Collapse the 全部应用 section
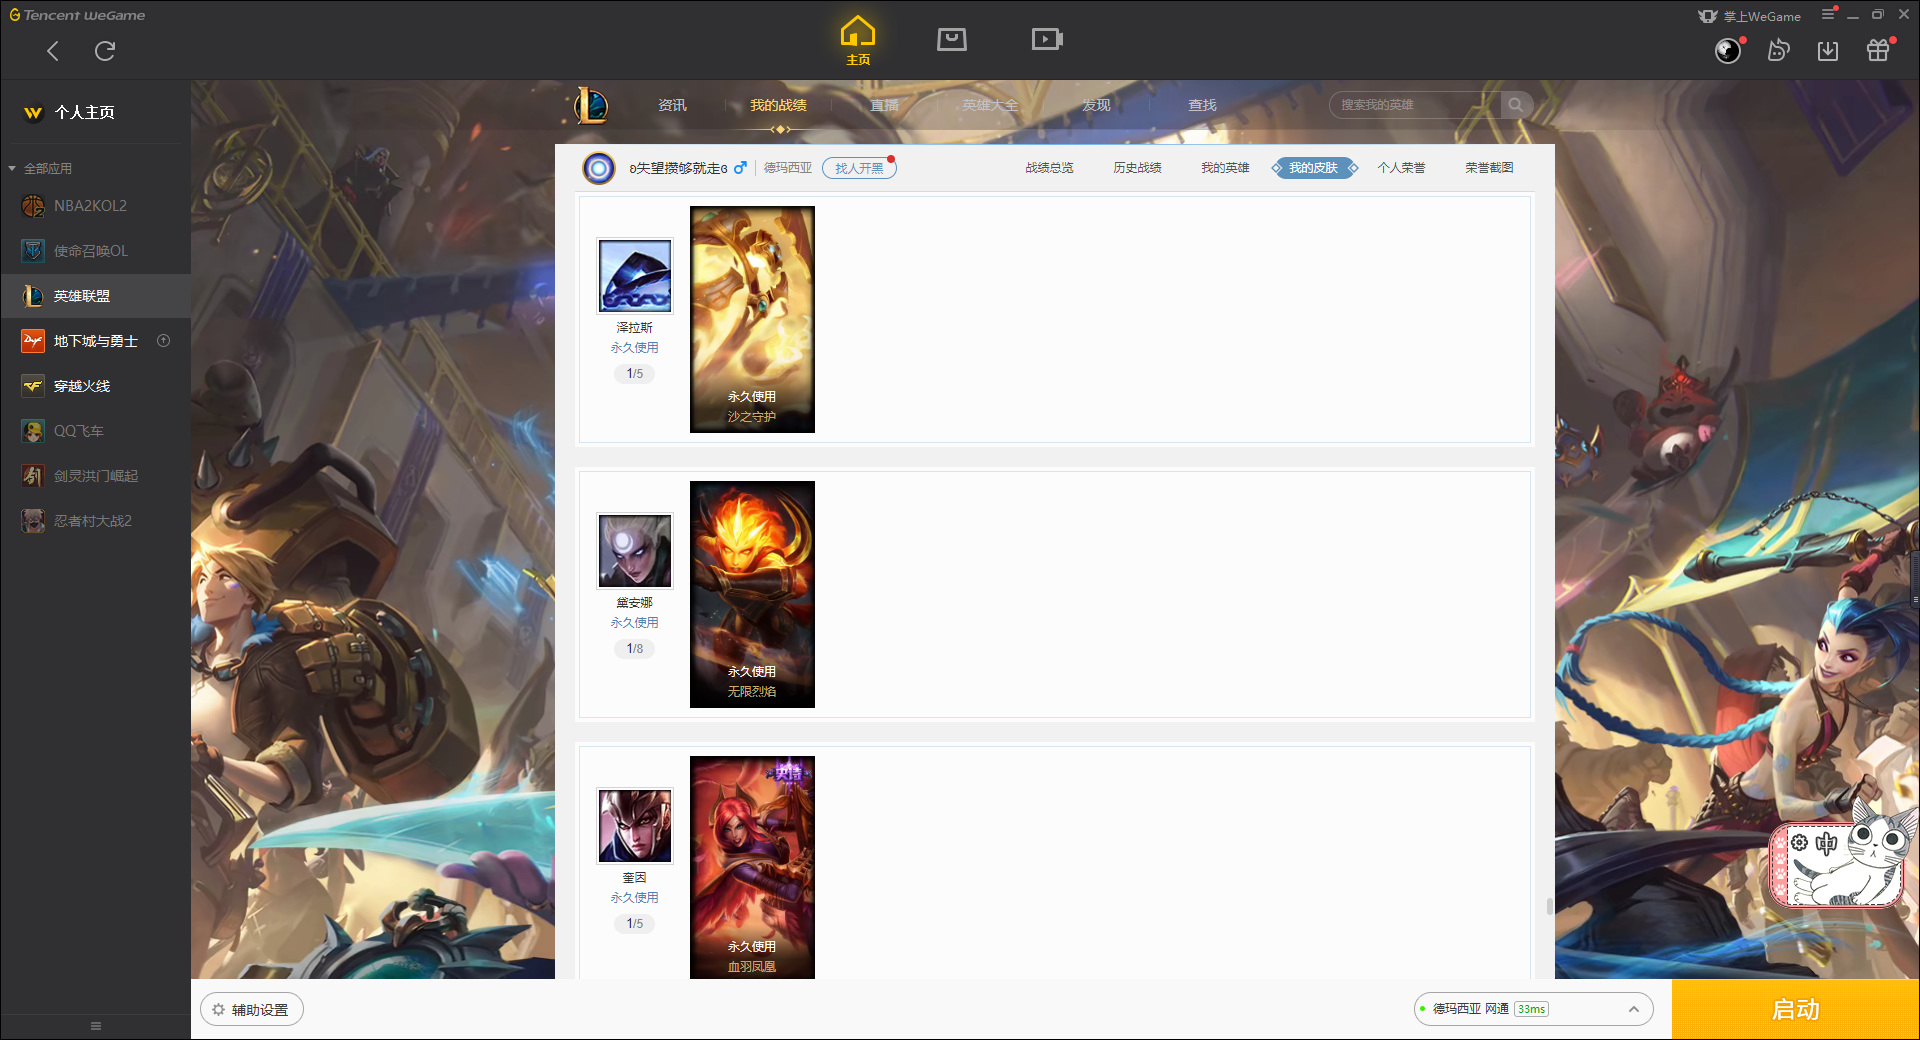 [40, 168]
